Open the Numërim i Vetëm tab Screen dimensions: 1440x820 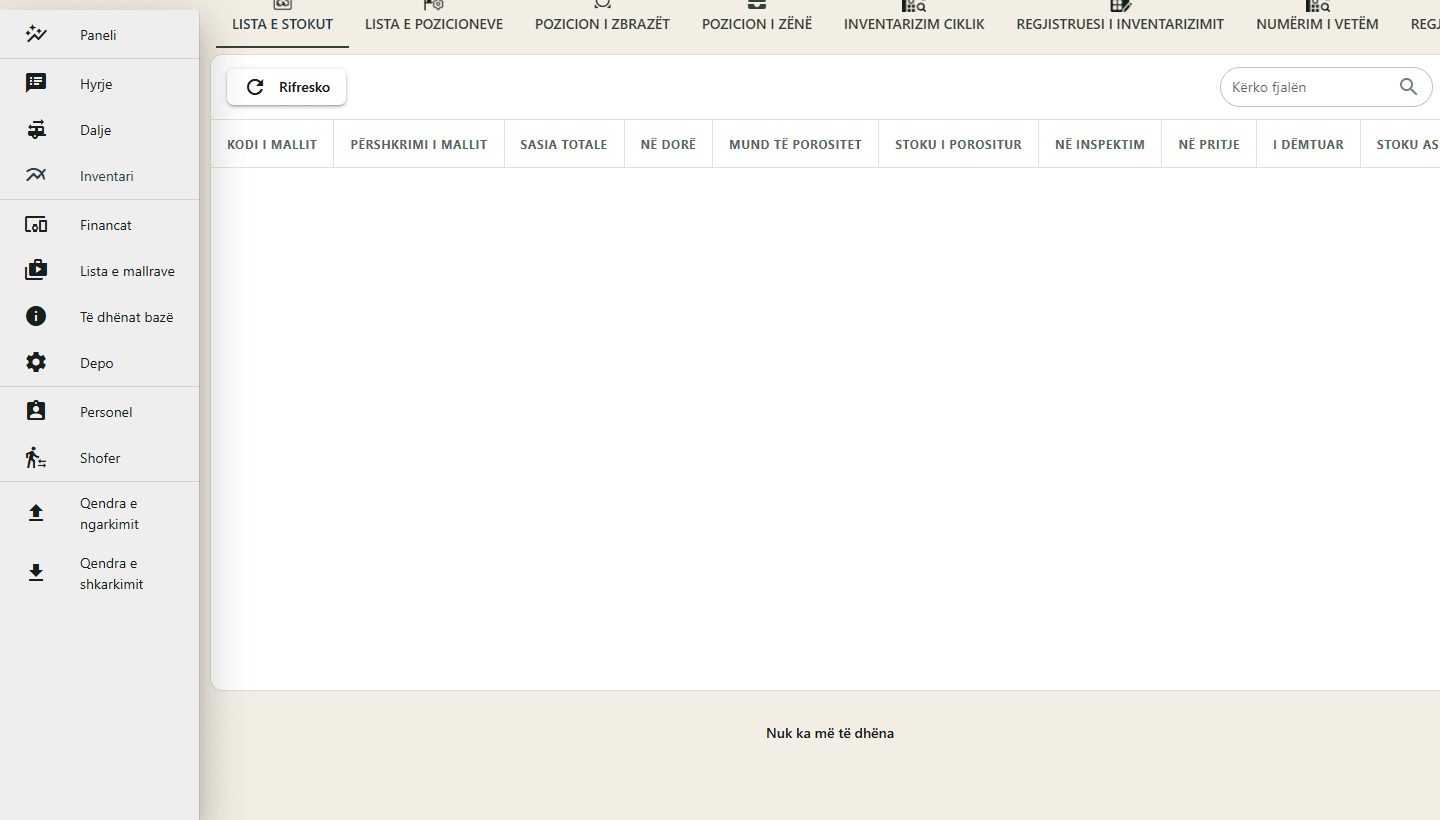[x=1318, y=24]
